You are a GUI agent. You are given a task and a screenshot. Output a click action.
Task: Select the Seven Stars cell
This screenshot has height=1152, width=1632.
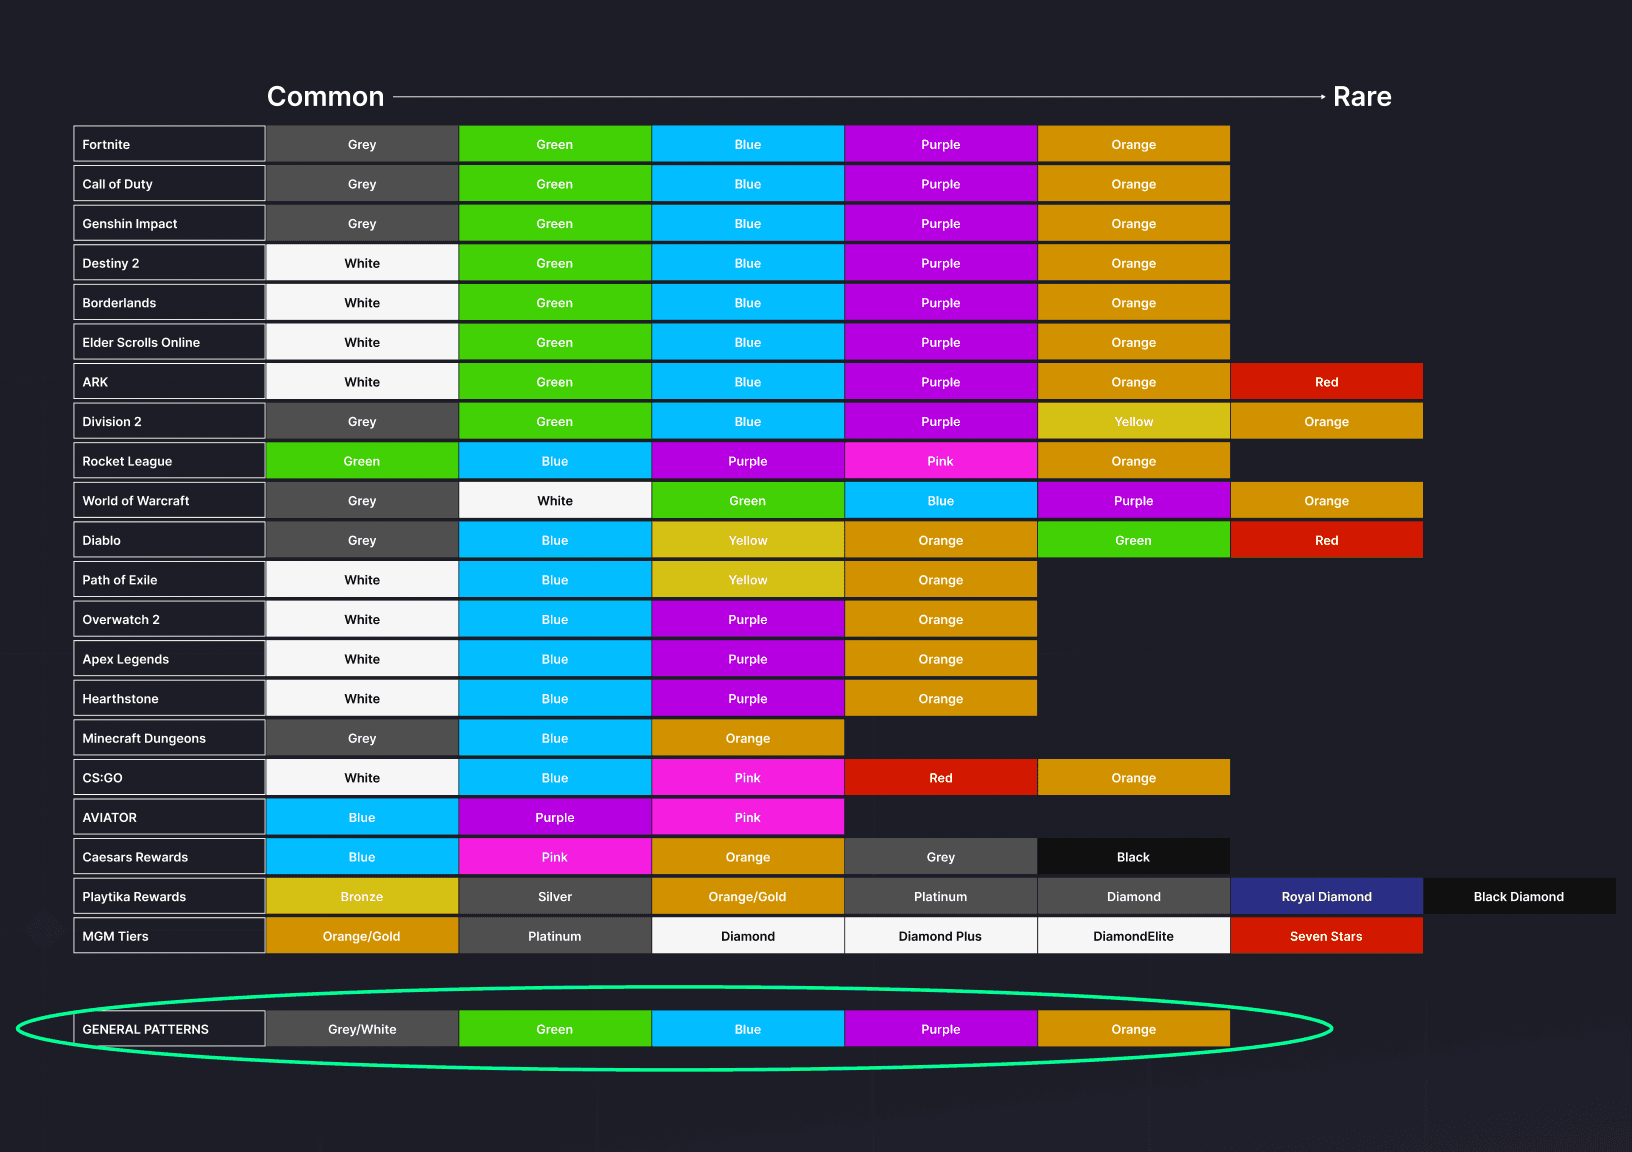1326,936
